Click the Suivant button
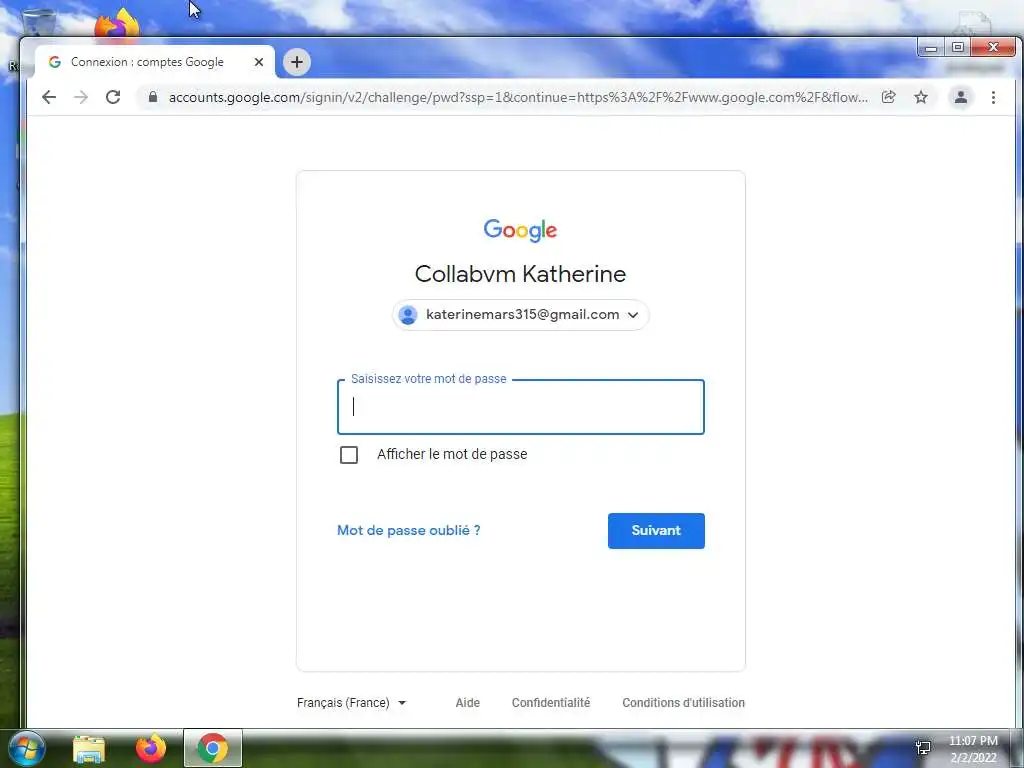The image size is (1024, 768). click(656, 531)
